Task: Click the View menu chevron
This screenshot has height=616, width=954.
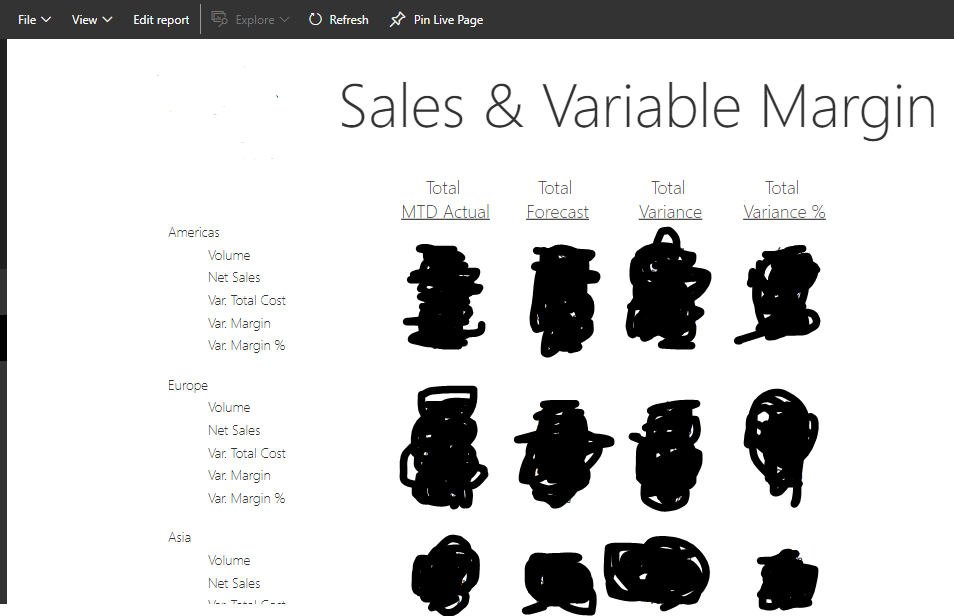Action: pos(108,19)
